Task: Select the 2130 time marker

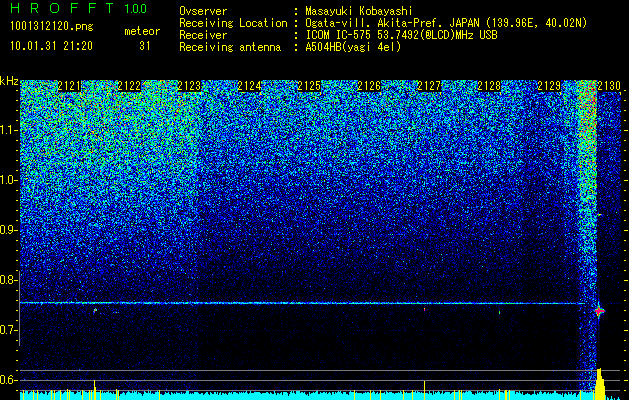Action: point(609,86)
